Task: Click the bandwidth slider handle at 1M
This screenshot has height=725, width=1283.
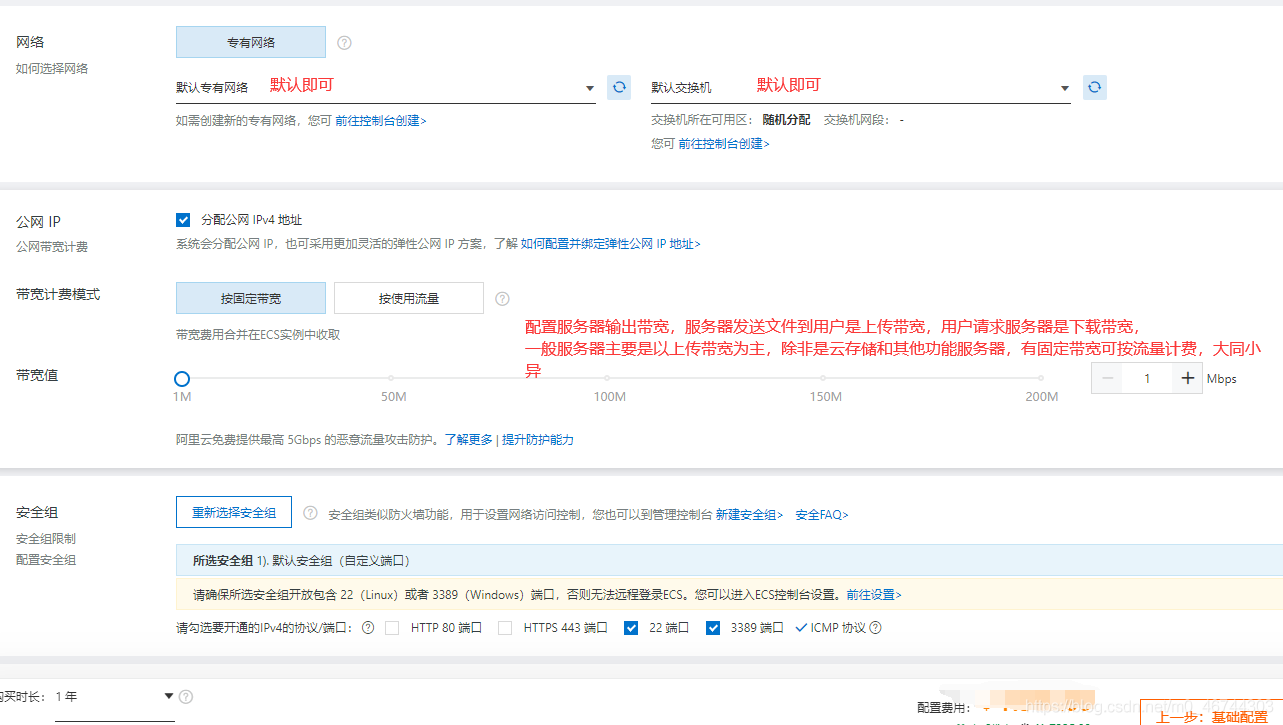Action: coord(181,379)
